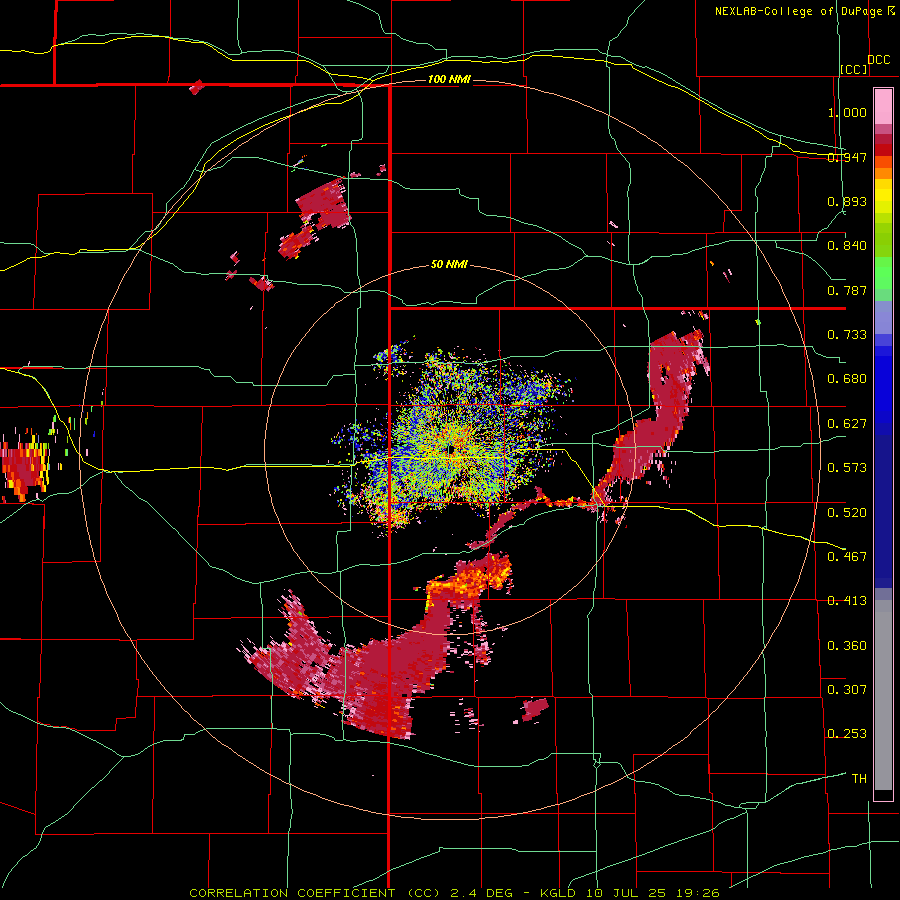Select the 1.000 scale value

click(847, 112)
